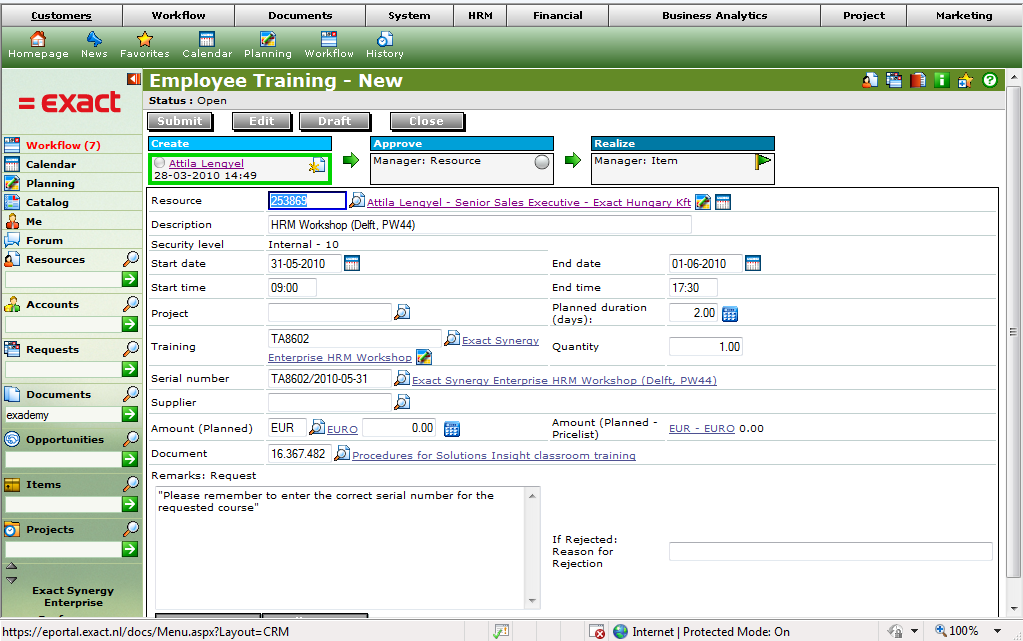This screenshot has width=1023, height=641.
Task: Browse documents with the magnifier beside 16.367.482
Action: pos(342,453)
